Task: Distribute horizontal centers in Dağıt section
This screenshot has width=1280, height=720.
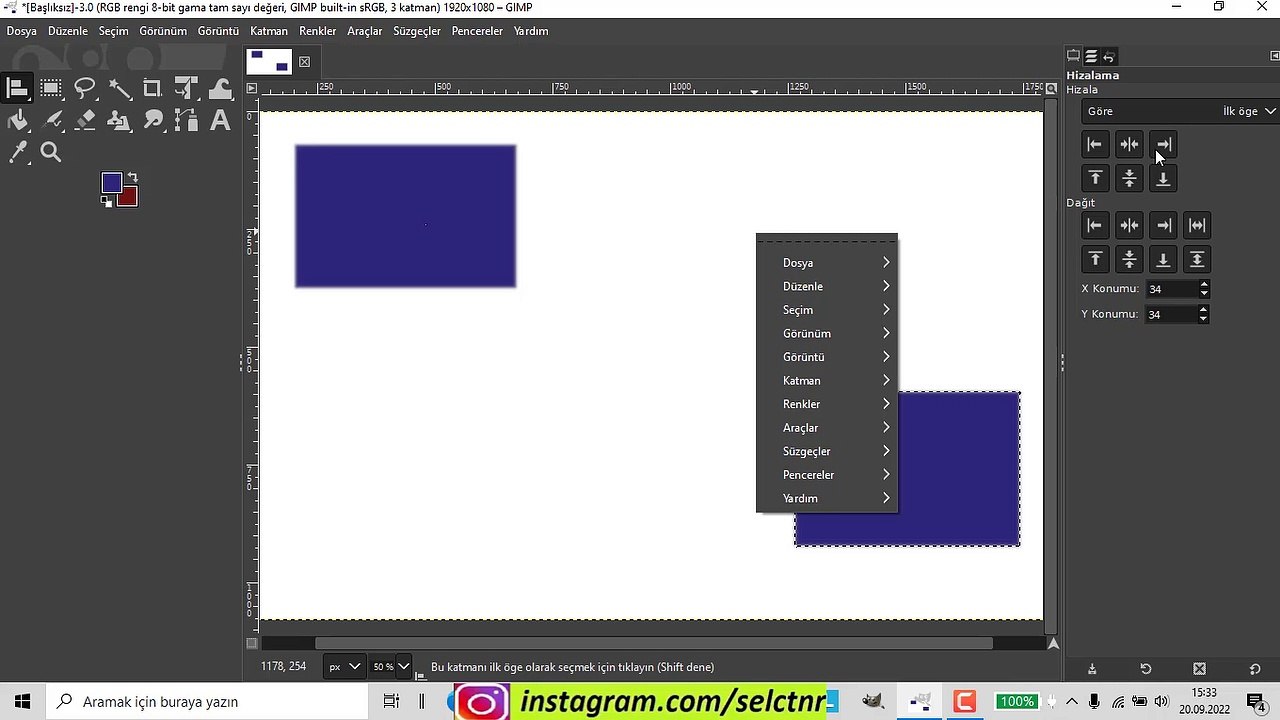Action: click(x=1129, y=225)
